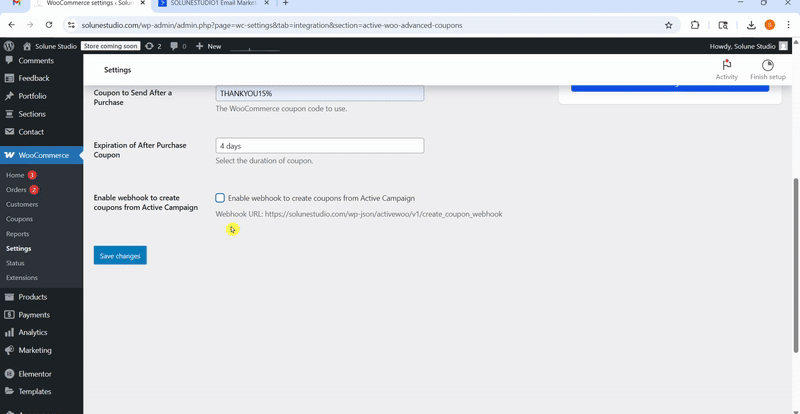Image resolution: width=800 pixels, height=414 pixels.
Task: Click Store coming soon badge
Action: [x=110, y=46]
